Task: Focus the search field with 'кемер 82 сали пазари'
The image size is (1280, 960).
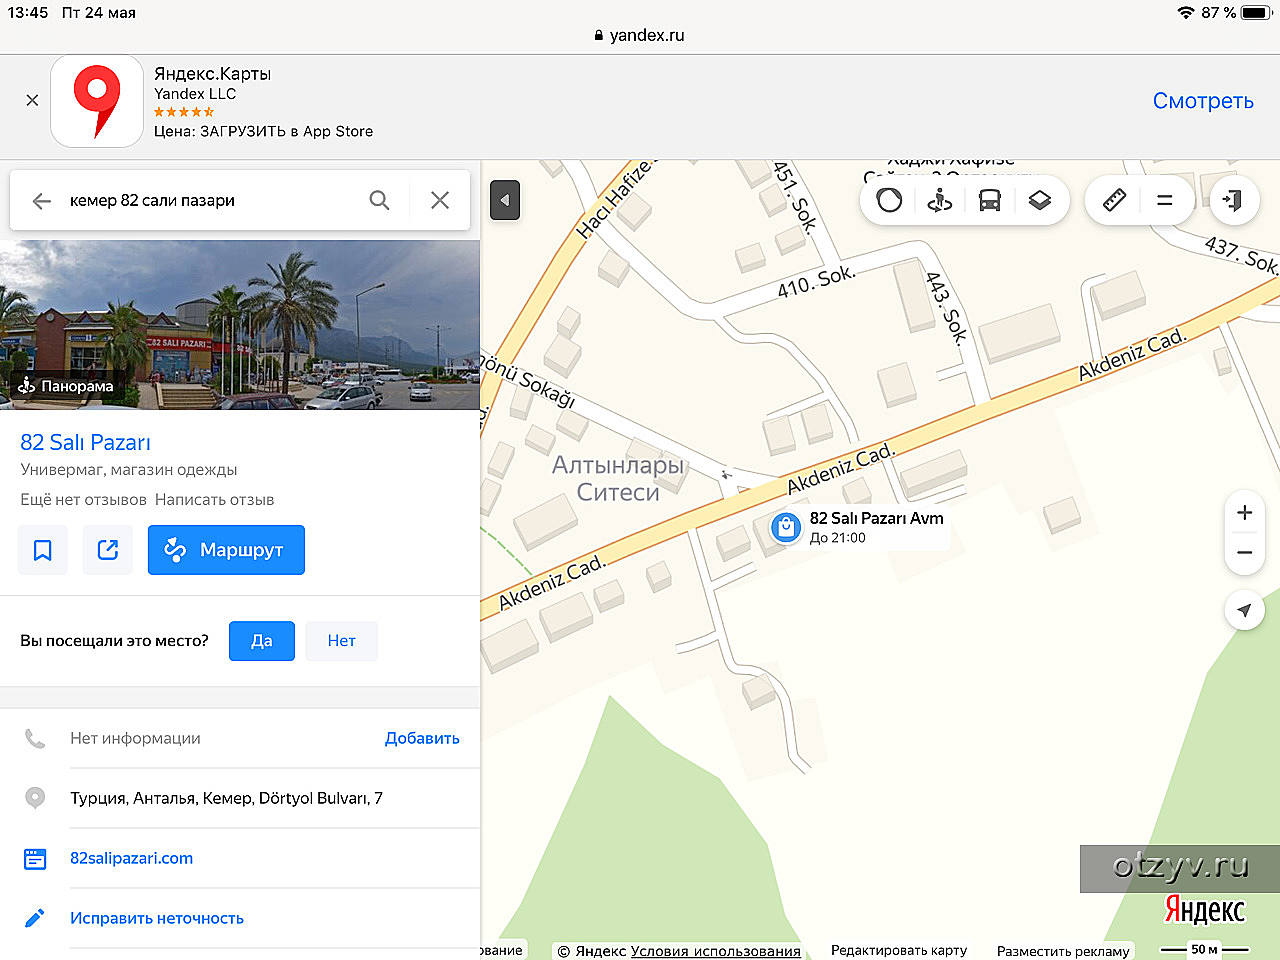Action: click(x=210, y=200)
